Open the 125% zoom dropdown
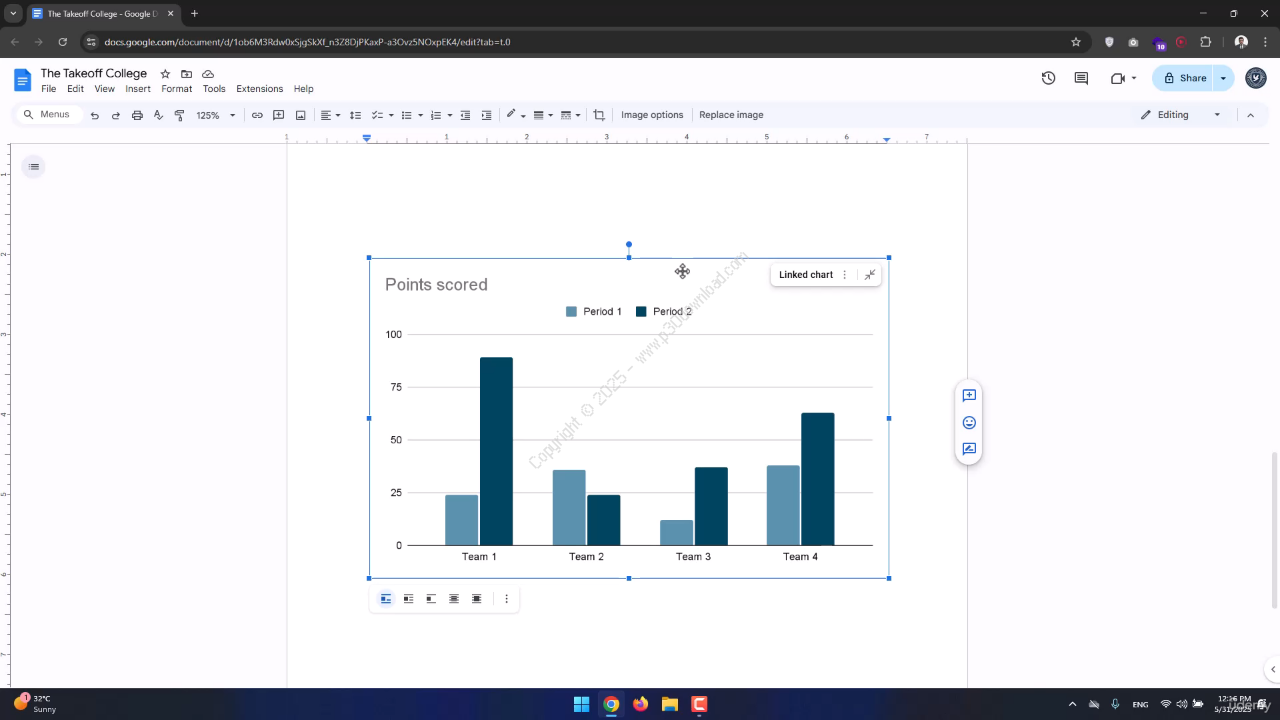The width and height of the screenshot is (1280, 720). (x=216, y=115)
